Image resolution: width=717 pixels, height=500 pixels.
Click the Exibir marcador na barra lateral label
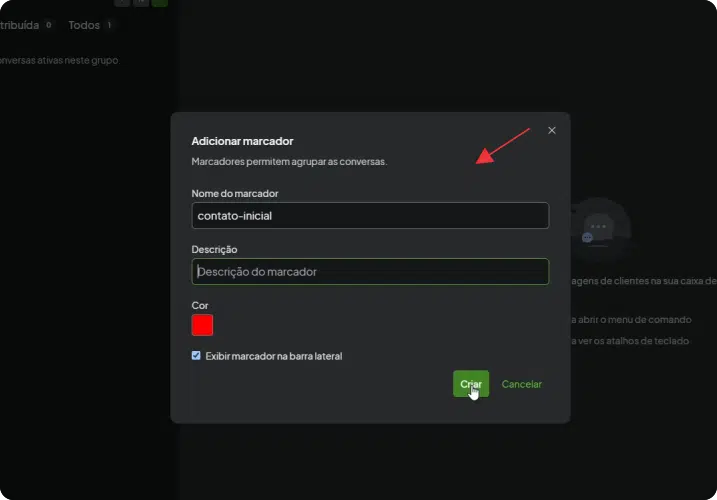pos(273,356)
